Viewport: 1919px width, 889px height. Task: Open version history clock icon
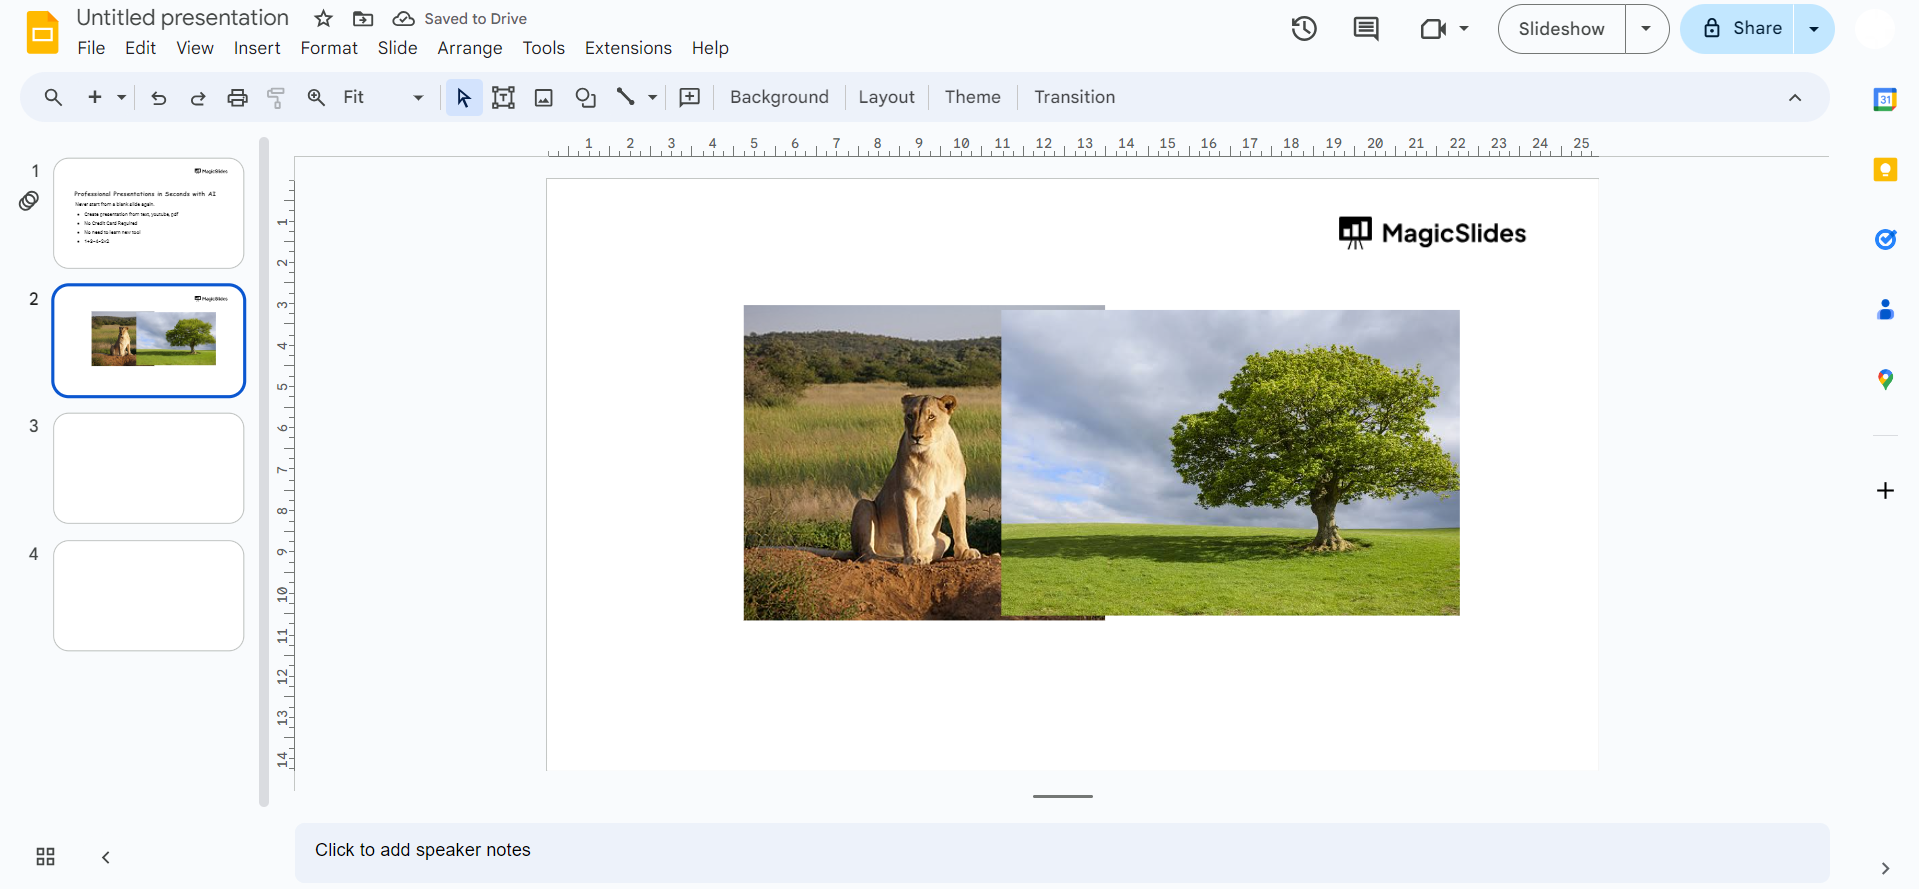1304,29
